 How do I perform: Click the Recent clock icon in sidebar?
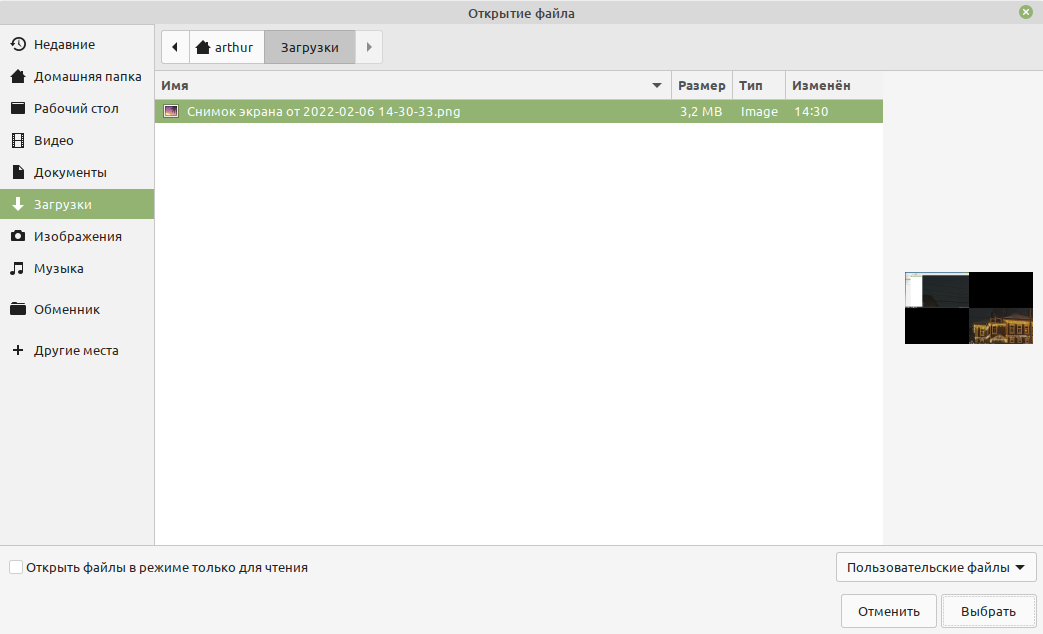tap(18, 45)
